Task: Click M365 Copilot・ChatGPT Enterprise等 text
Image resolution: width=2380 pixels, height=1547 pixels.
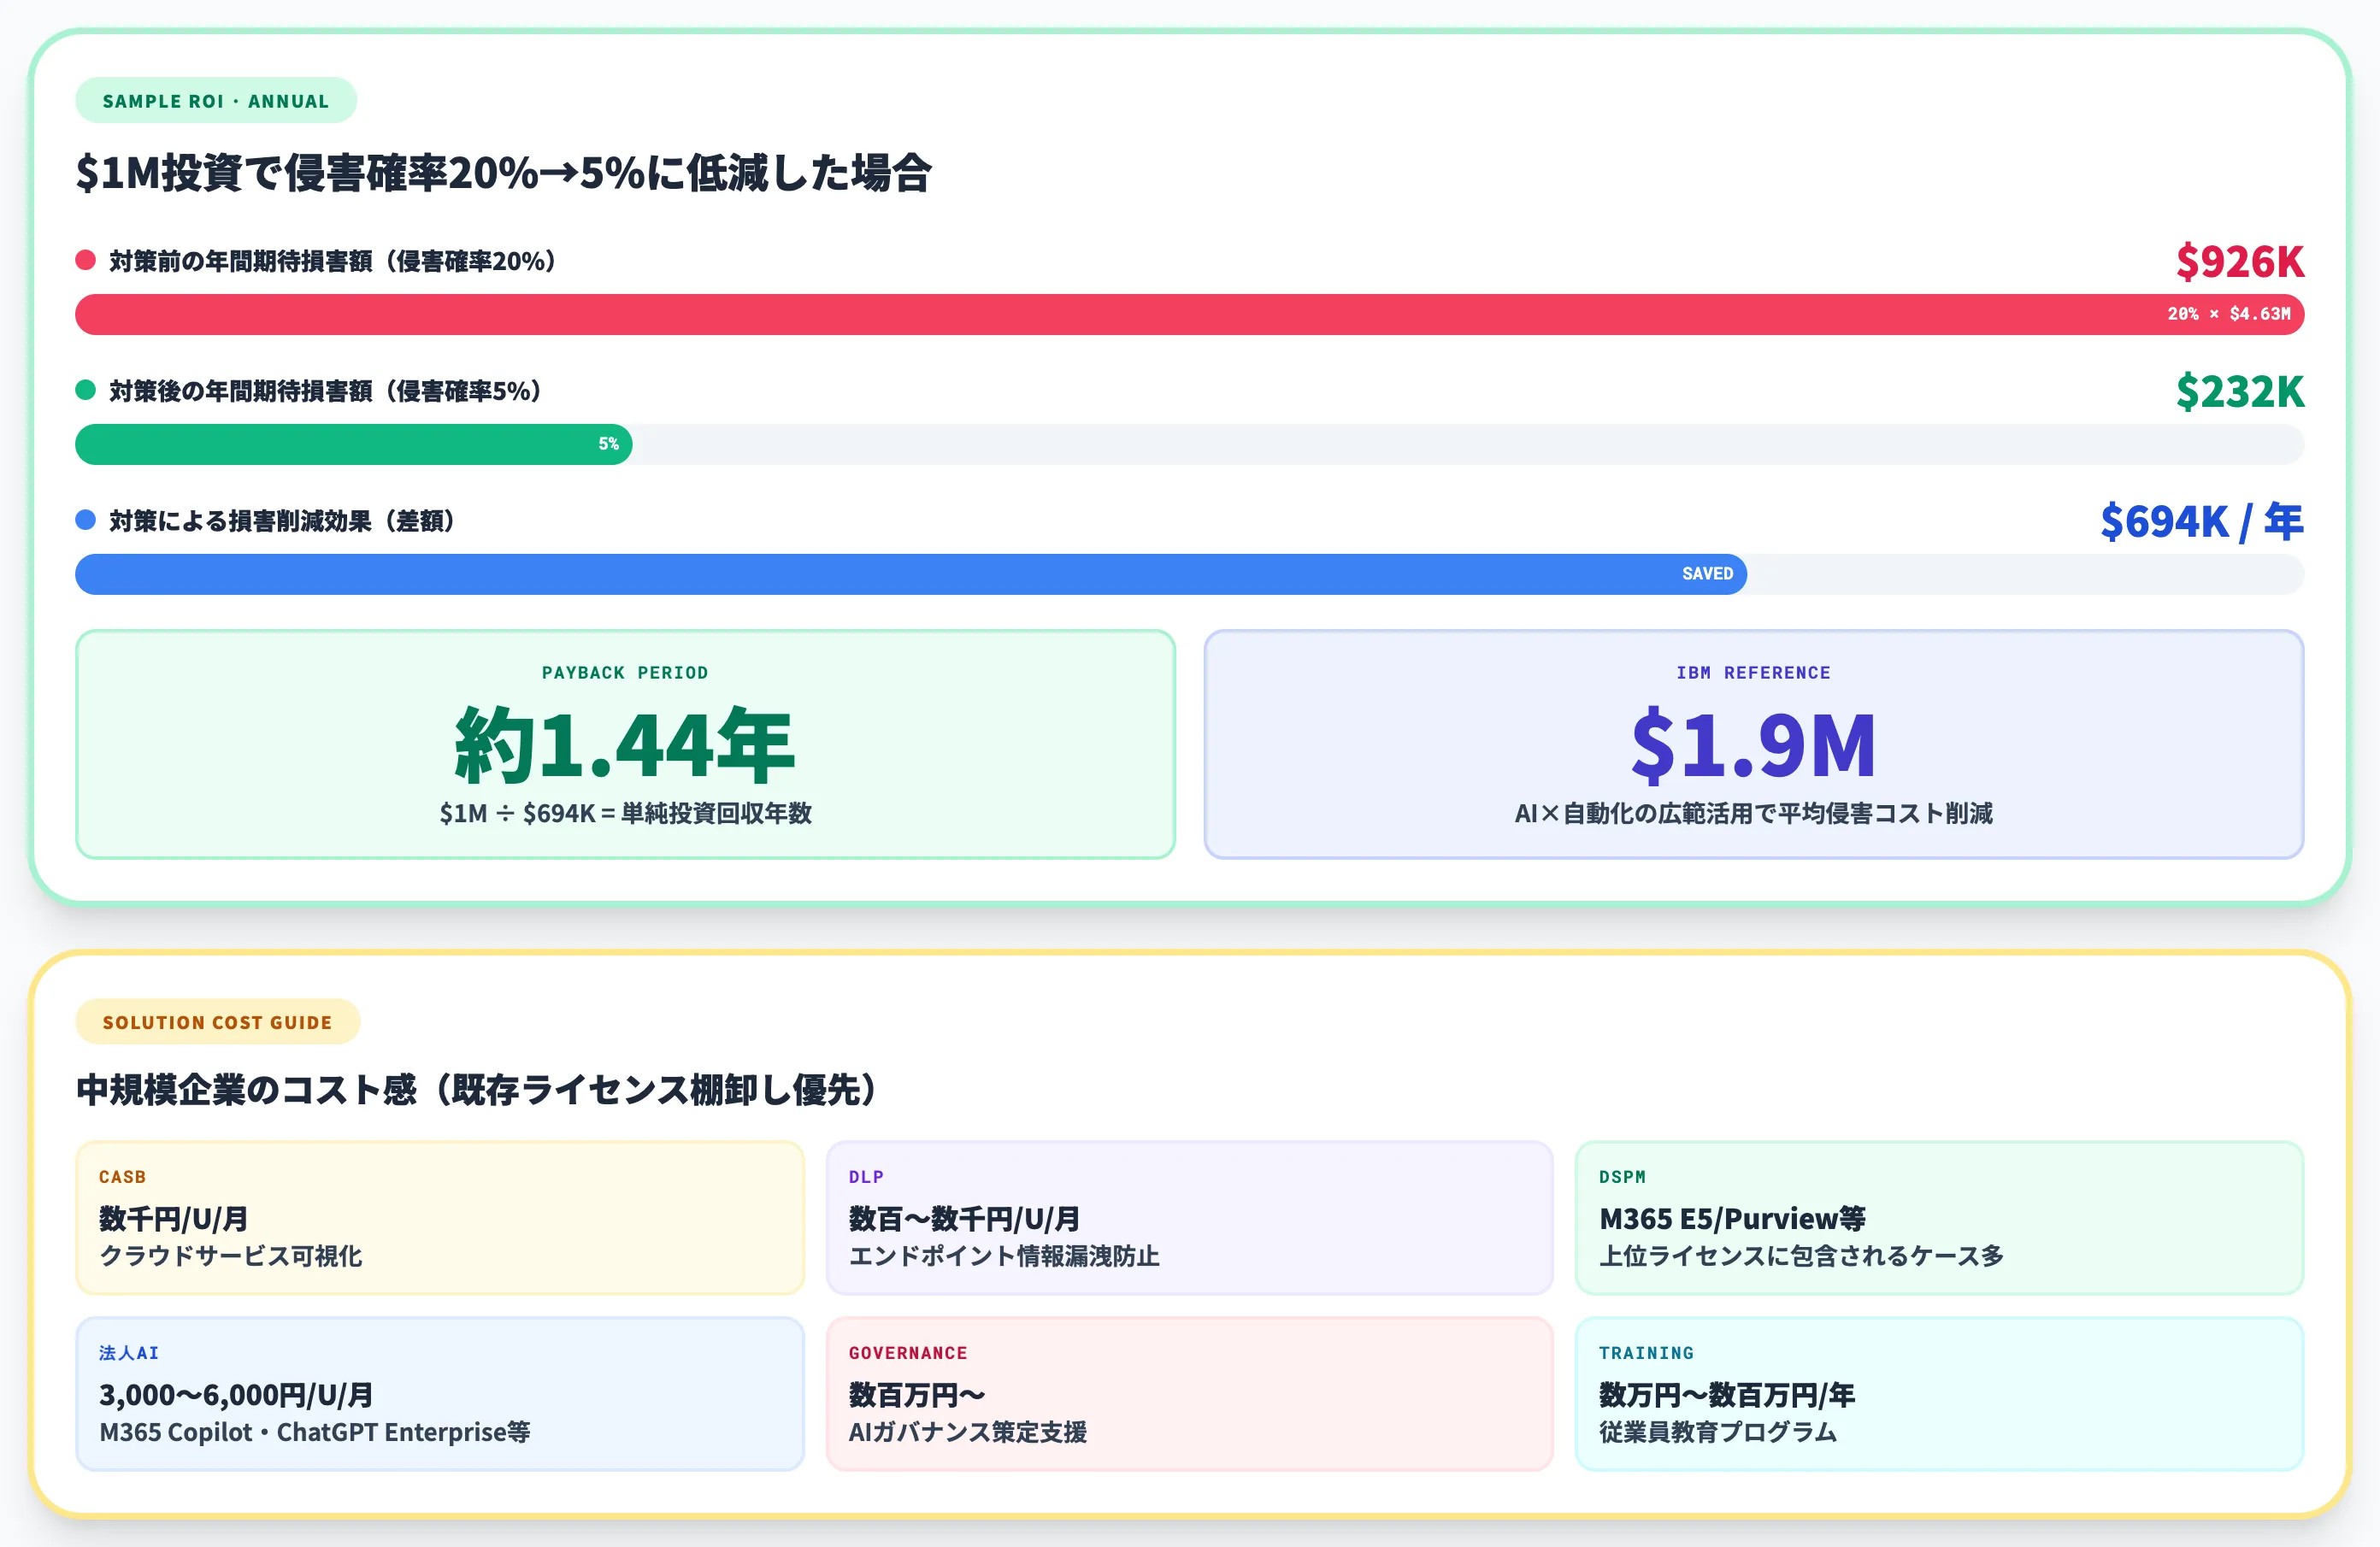Action: [315, 1432]
